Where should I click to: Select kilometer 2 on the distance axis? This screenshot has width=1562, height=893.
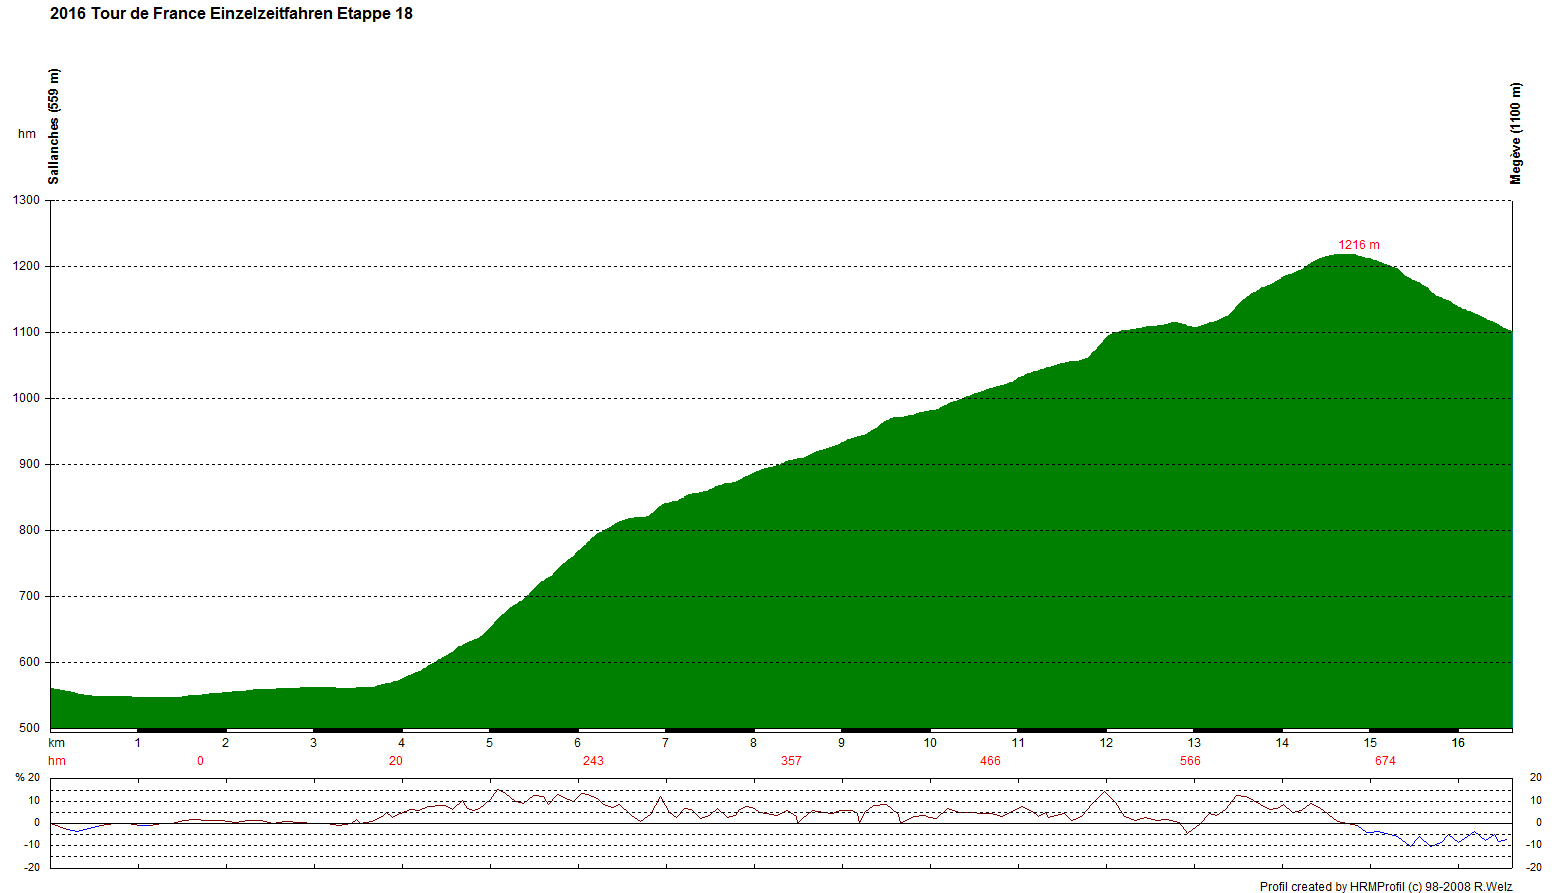tap(226, 743)
